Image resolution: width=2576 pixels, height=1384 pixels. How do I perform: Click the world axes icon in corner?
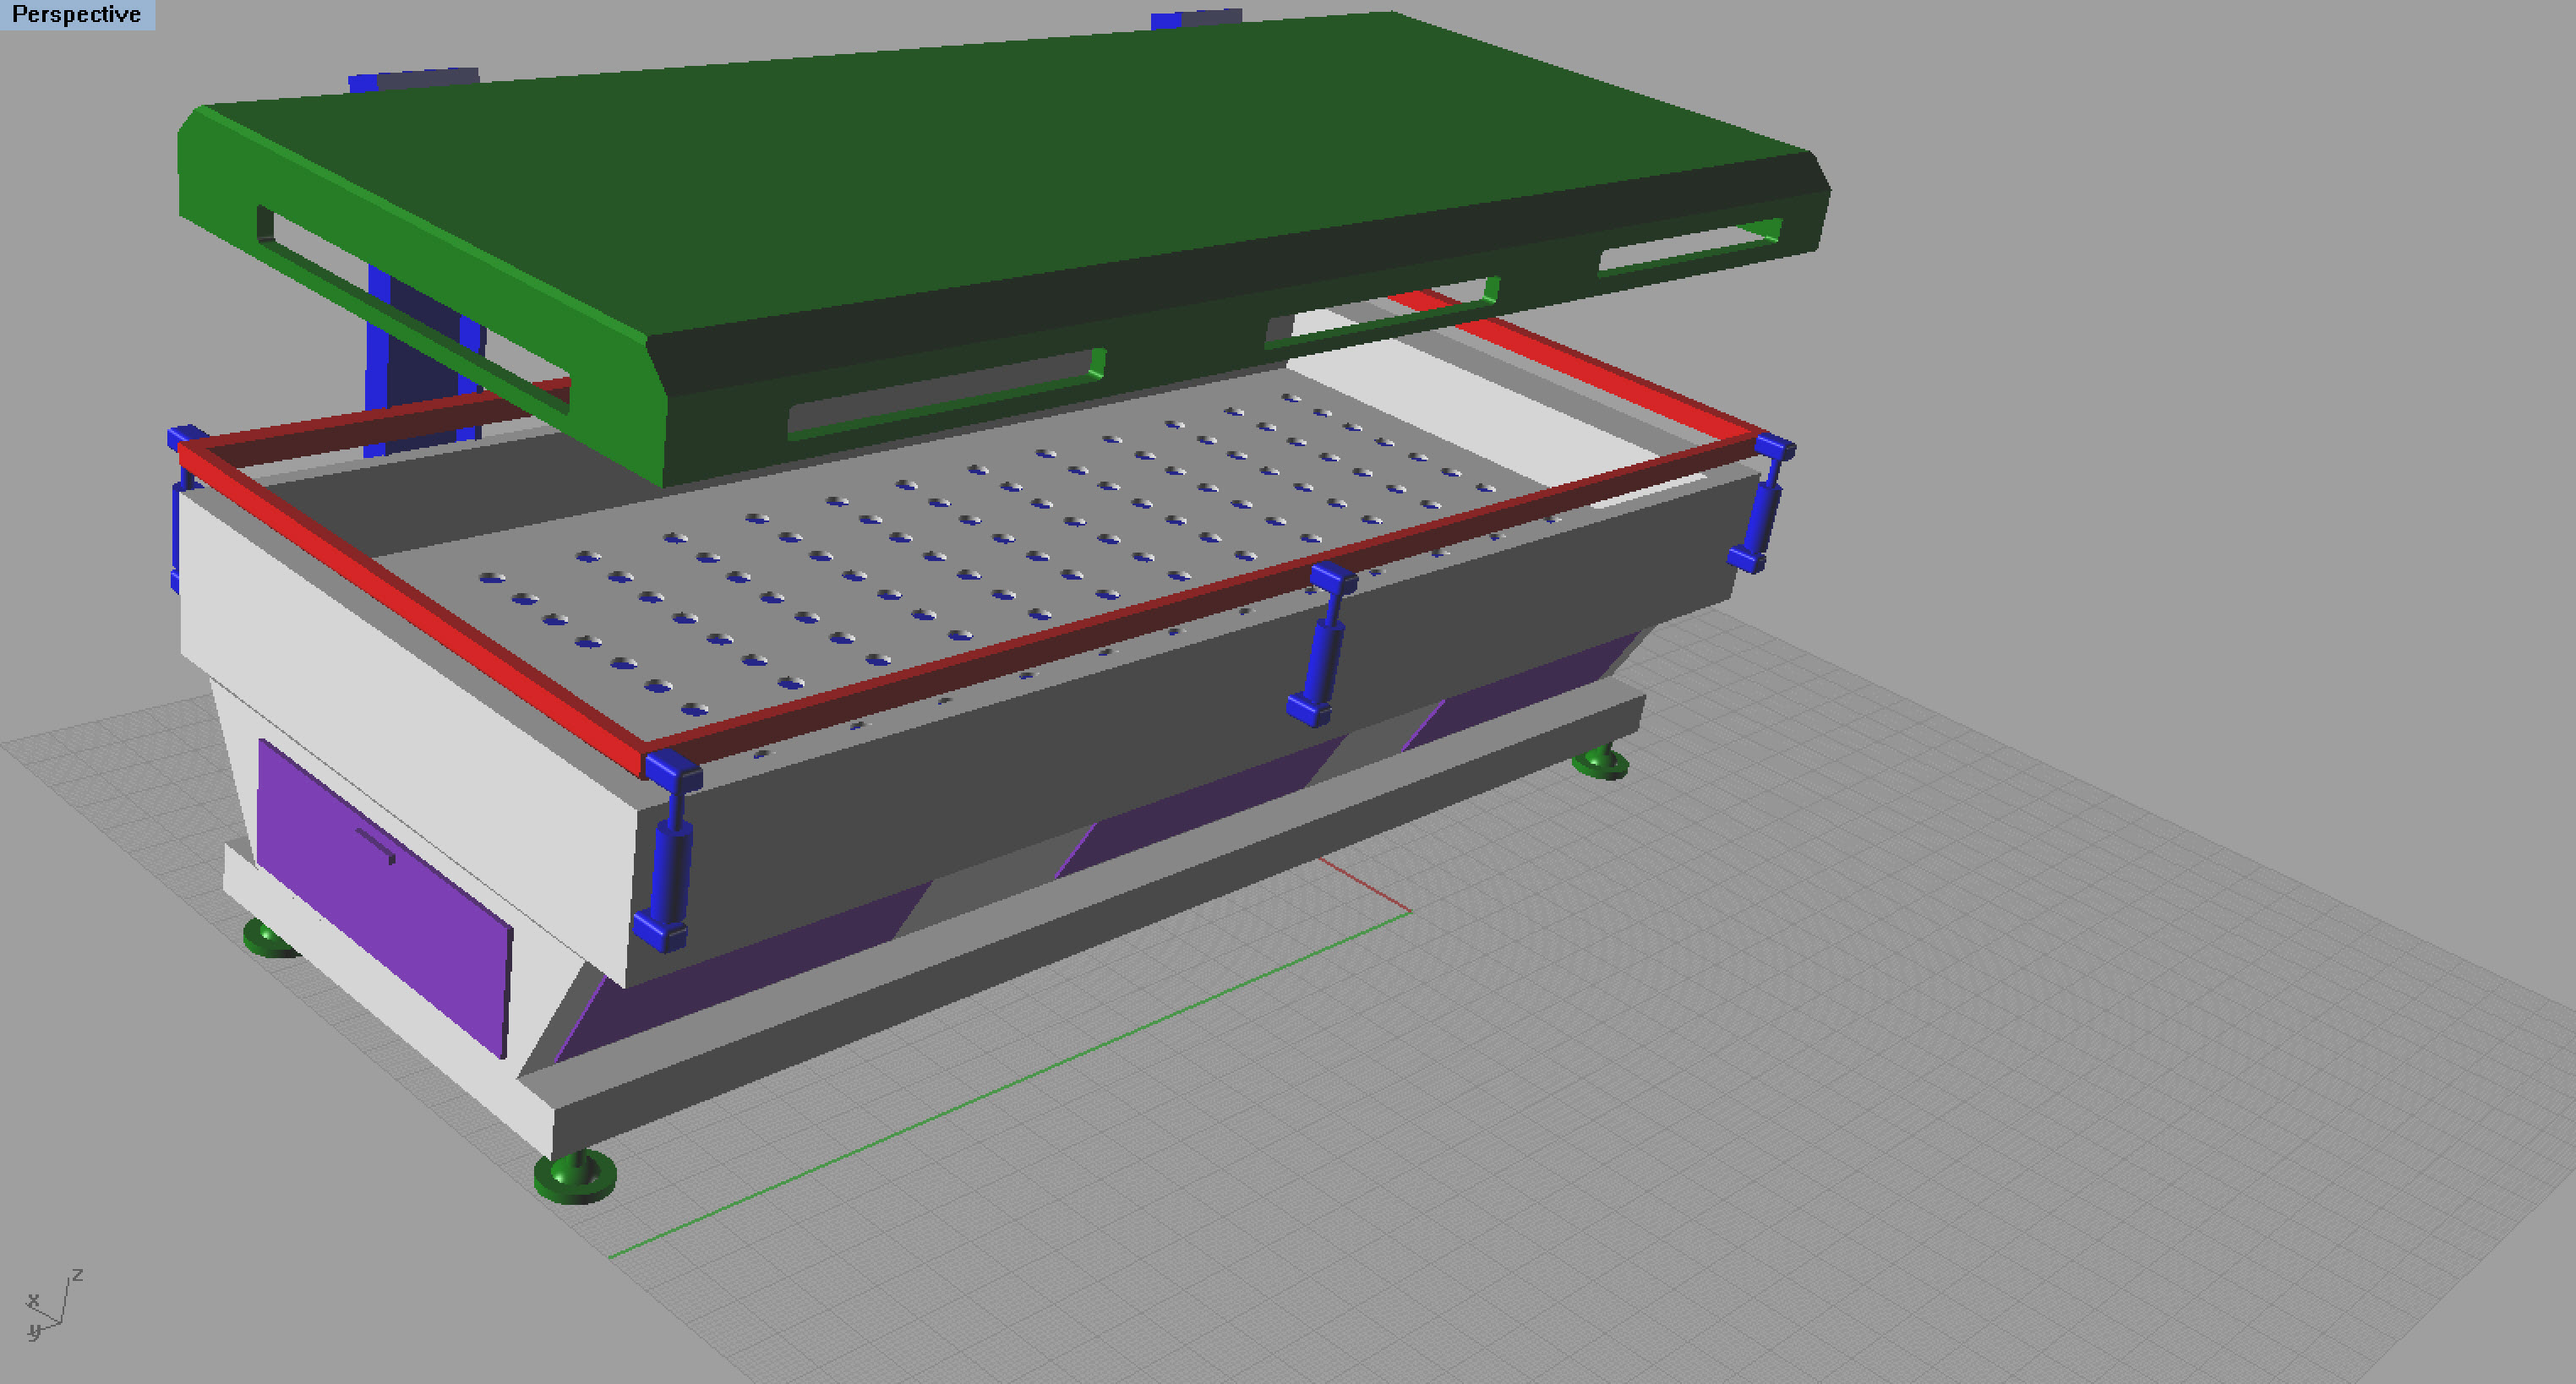(x=50, y=1305)
